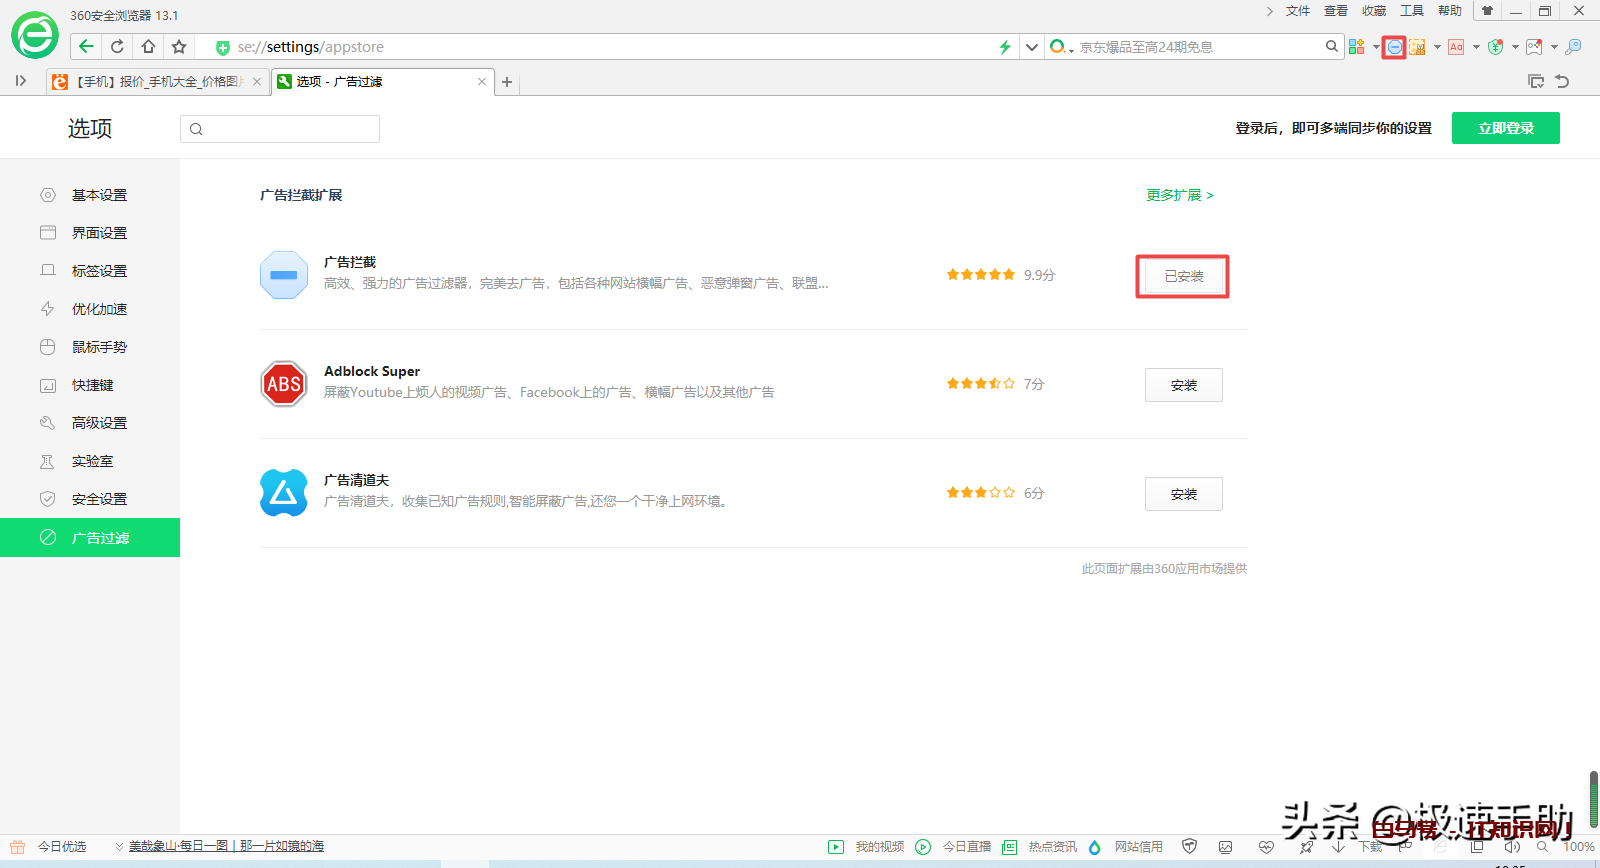This screenshot has width=1600, height=868.
Task: Click the browser home button
Action: (x=148, y=47)
